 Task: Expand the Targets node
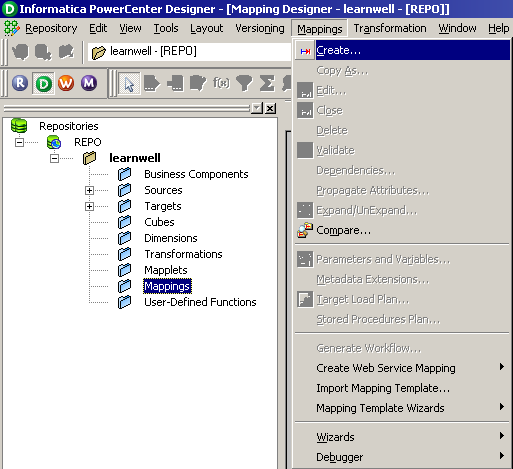[x=89, y=206]
